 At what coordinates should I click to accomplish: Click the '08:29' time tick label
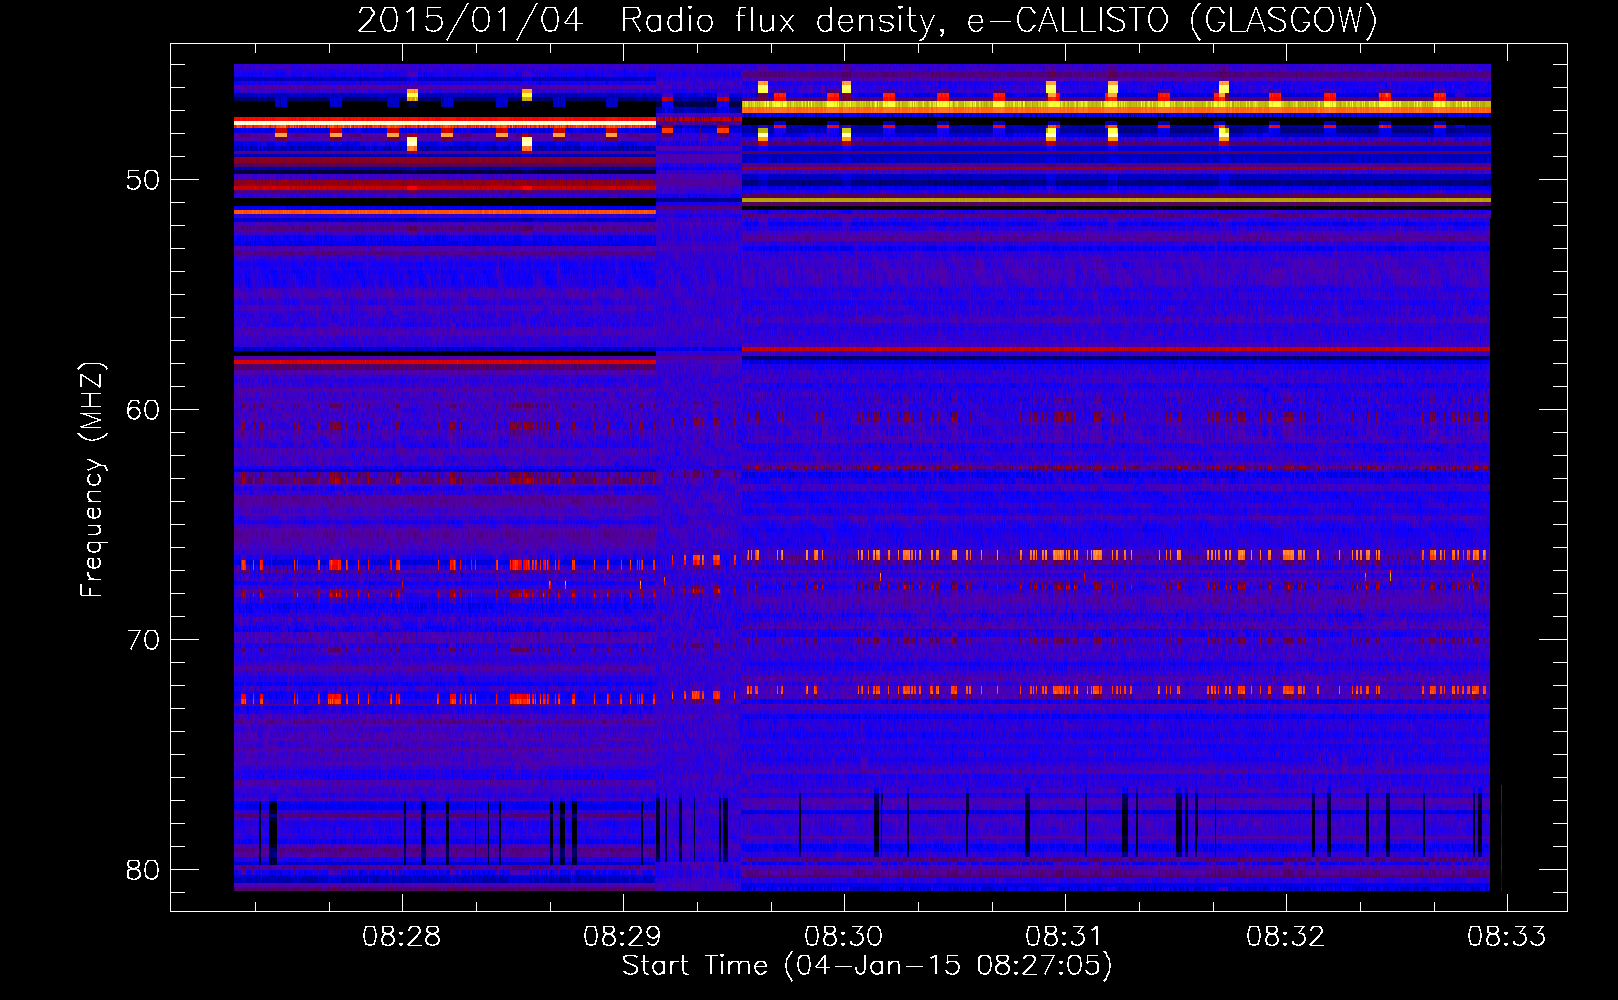point(623,937)
